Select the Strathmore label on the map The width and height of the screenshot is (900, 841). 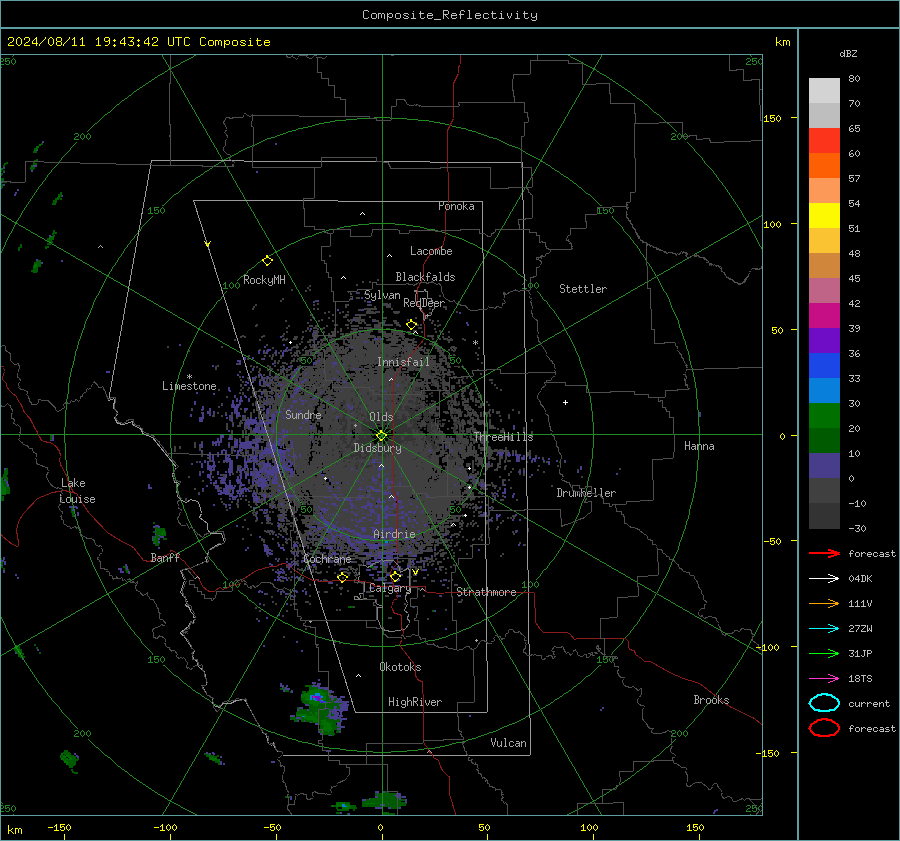[486, 592]
